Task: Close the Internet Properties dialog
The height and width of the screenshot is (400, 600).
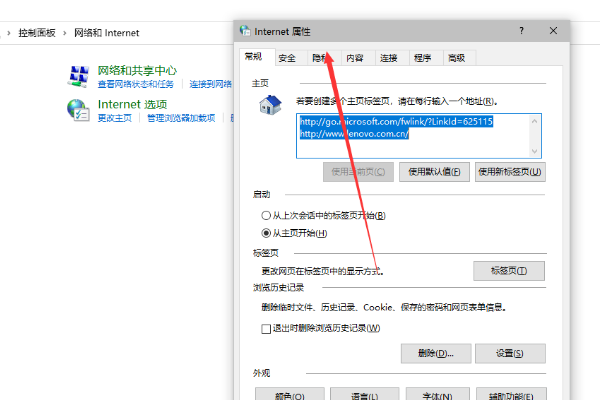Action: pyautogui.click(x=553, y=31)
